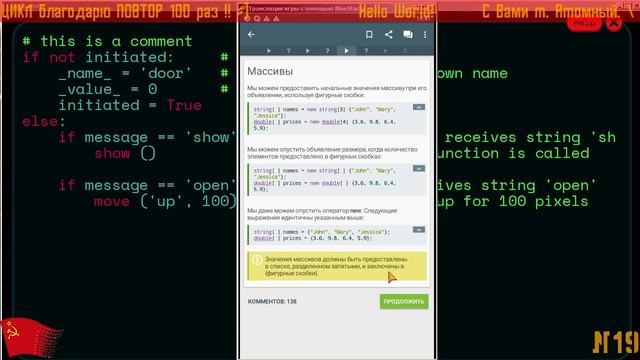640x360 pixels.
Task: Click the Массивы lesson heading
Action: 270,71
